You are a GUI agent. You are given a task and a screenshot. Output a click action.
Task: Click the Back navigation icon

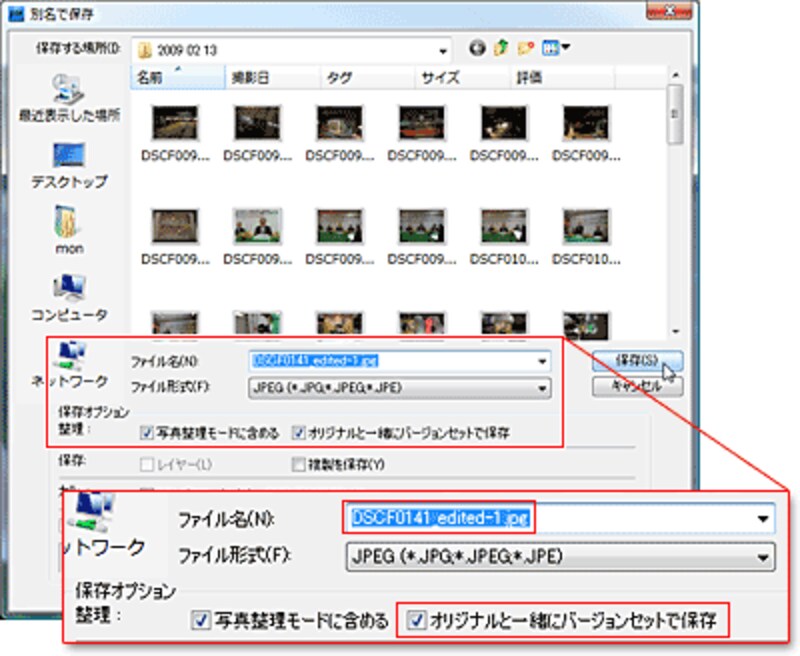pyautogui.click(x=477, y=48)
